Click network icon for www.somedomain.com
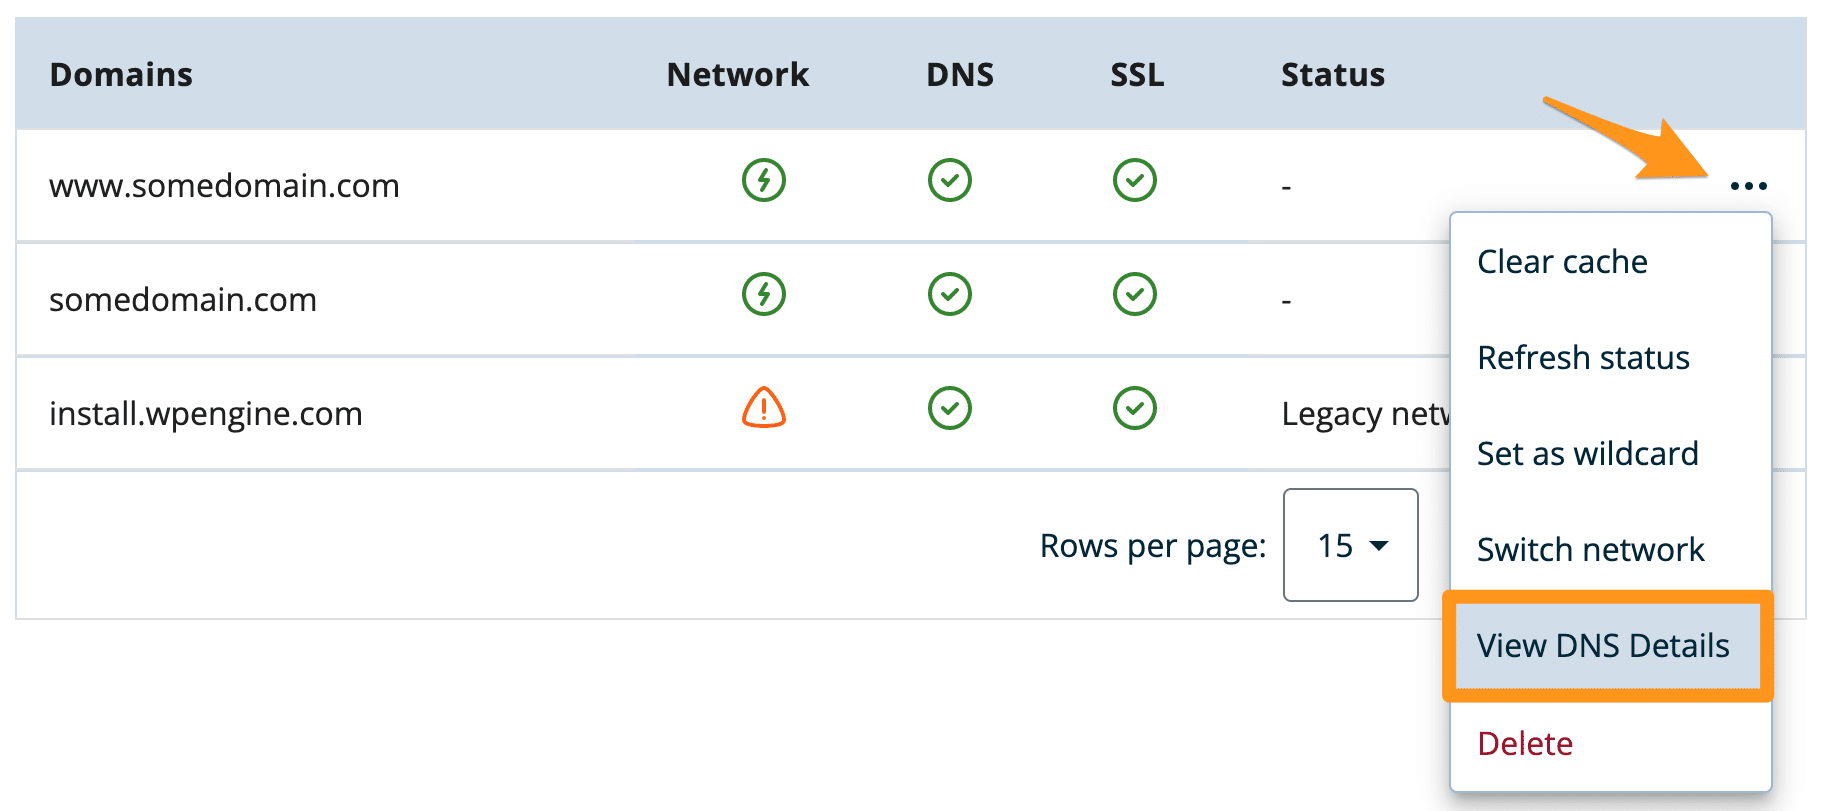The width and height of the screenshot is (1830, 811). [x=764, y=181]
